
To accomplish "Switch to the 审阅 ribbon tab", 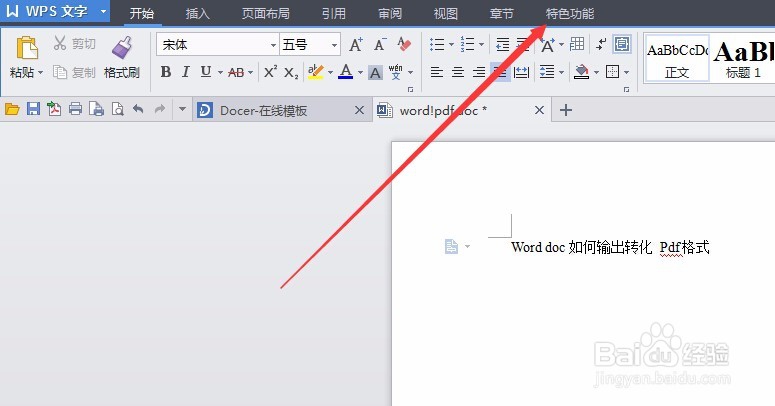I will coord(390,13).
